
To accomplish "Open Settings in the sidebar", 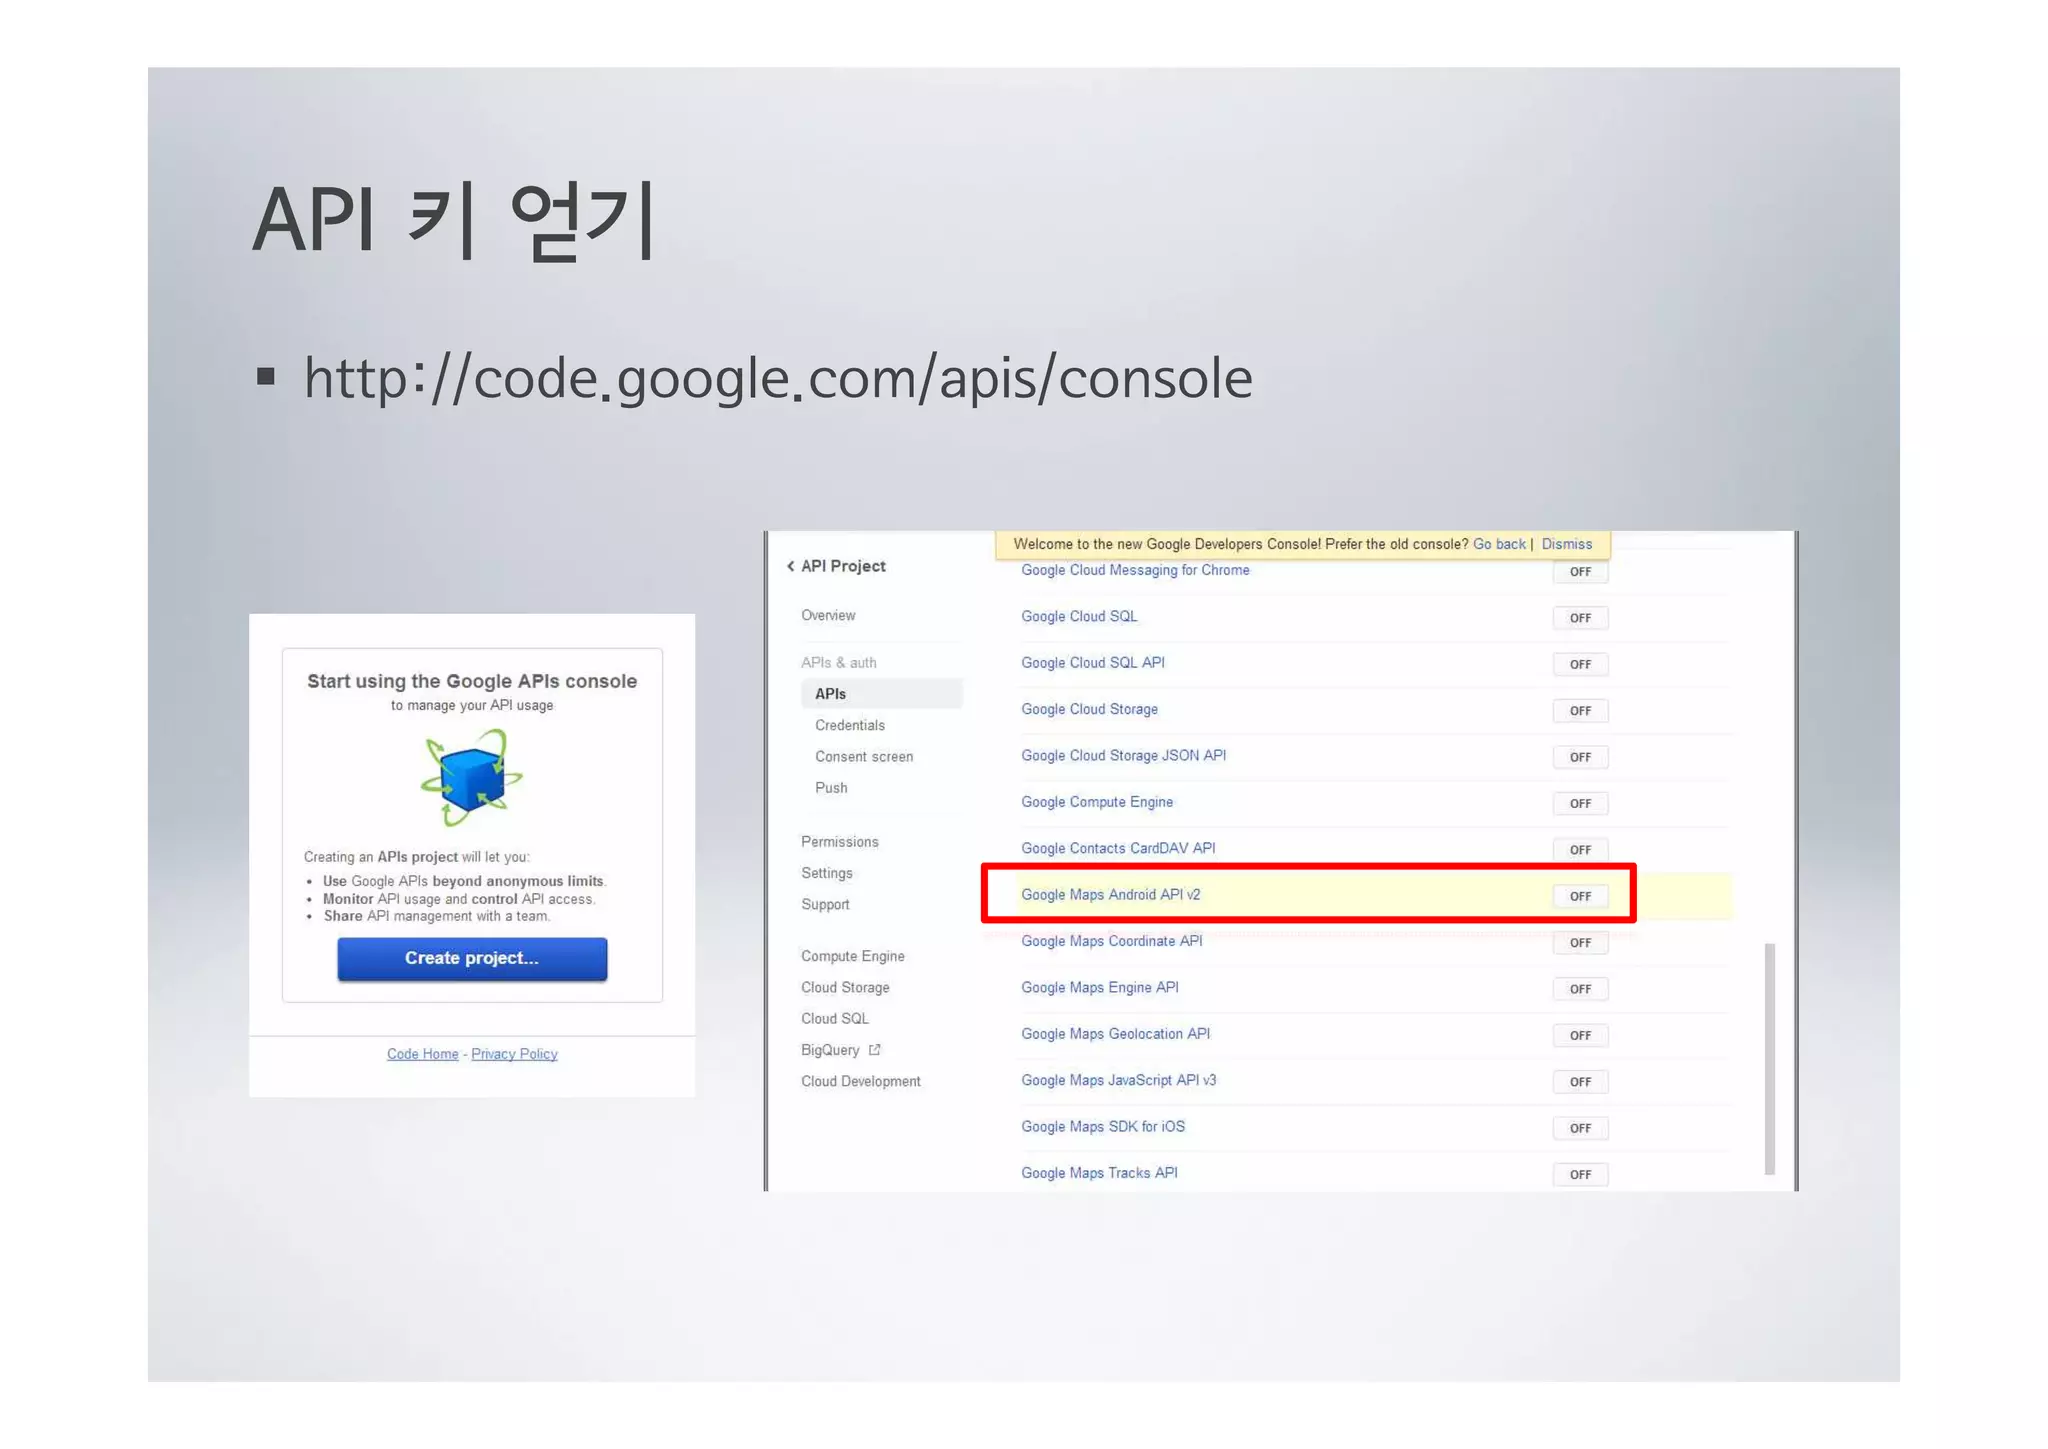I will (x=827, y=873).
